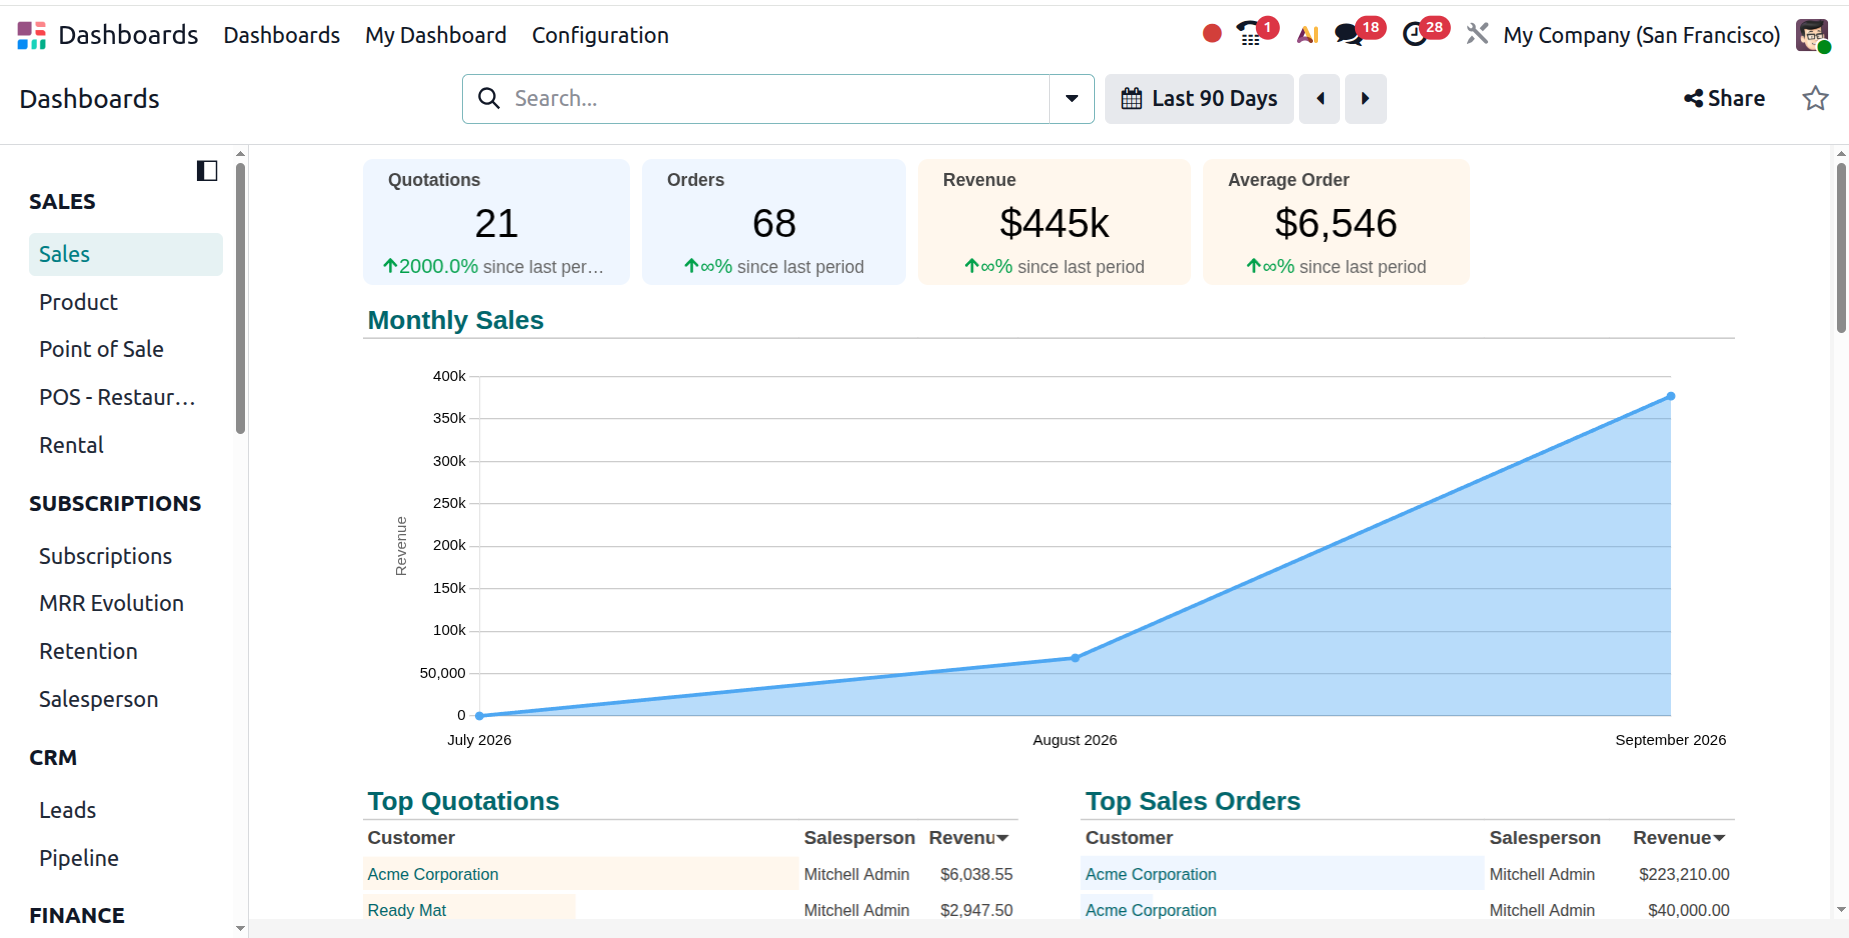Sort Top Sales Orders by Revenue arrow
The image size is (1849, 938).
1720,838
